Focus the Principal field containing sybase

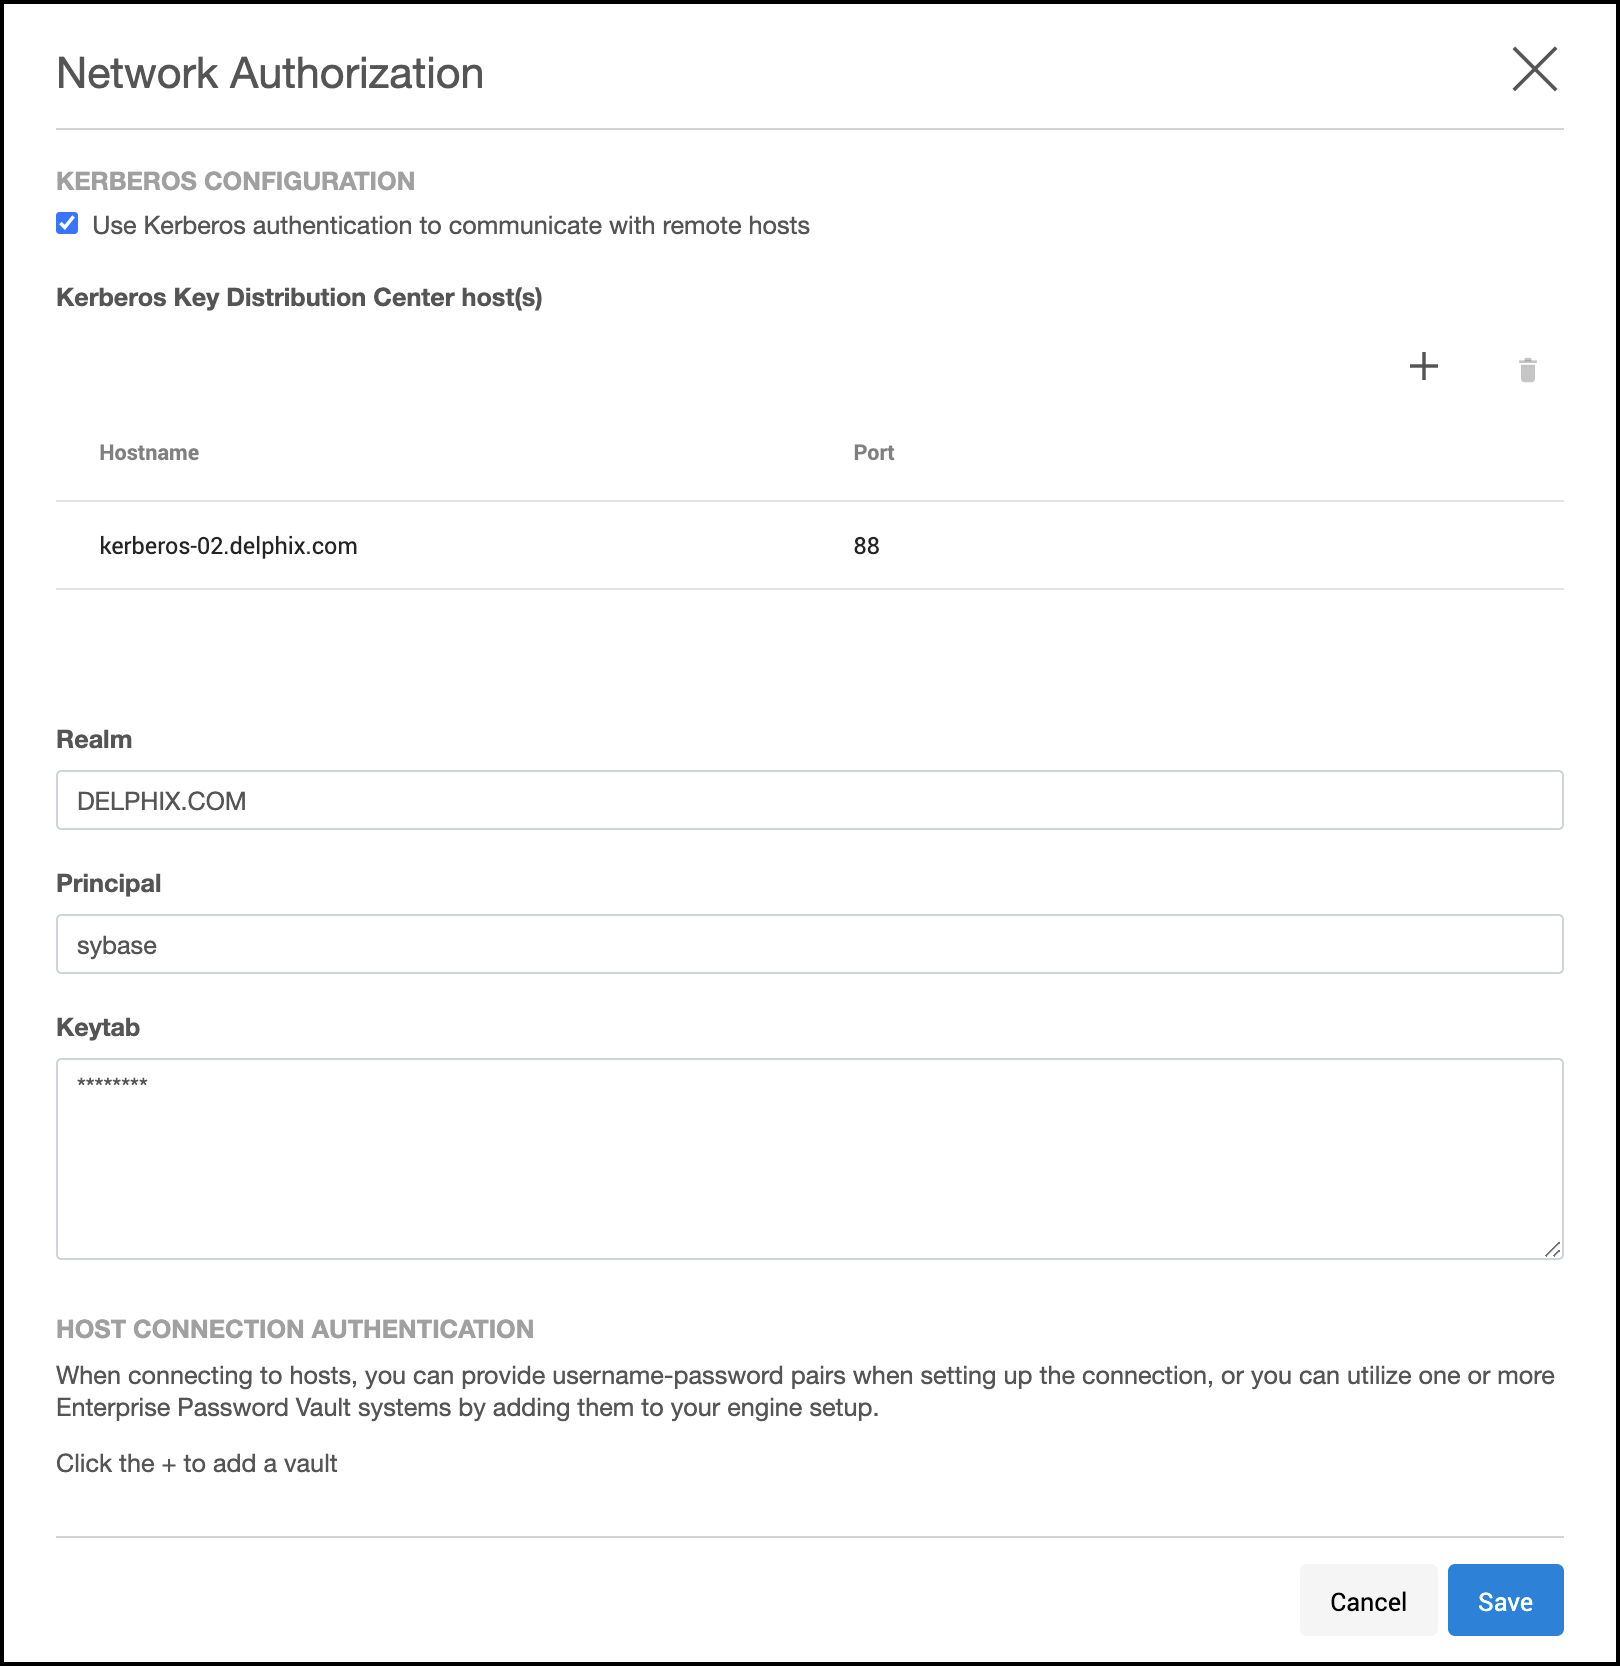(x=808, y=944)
